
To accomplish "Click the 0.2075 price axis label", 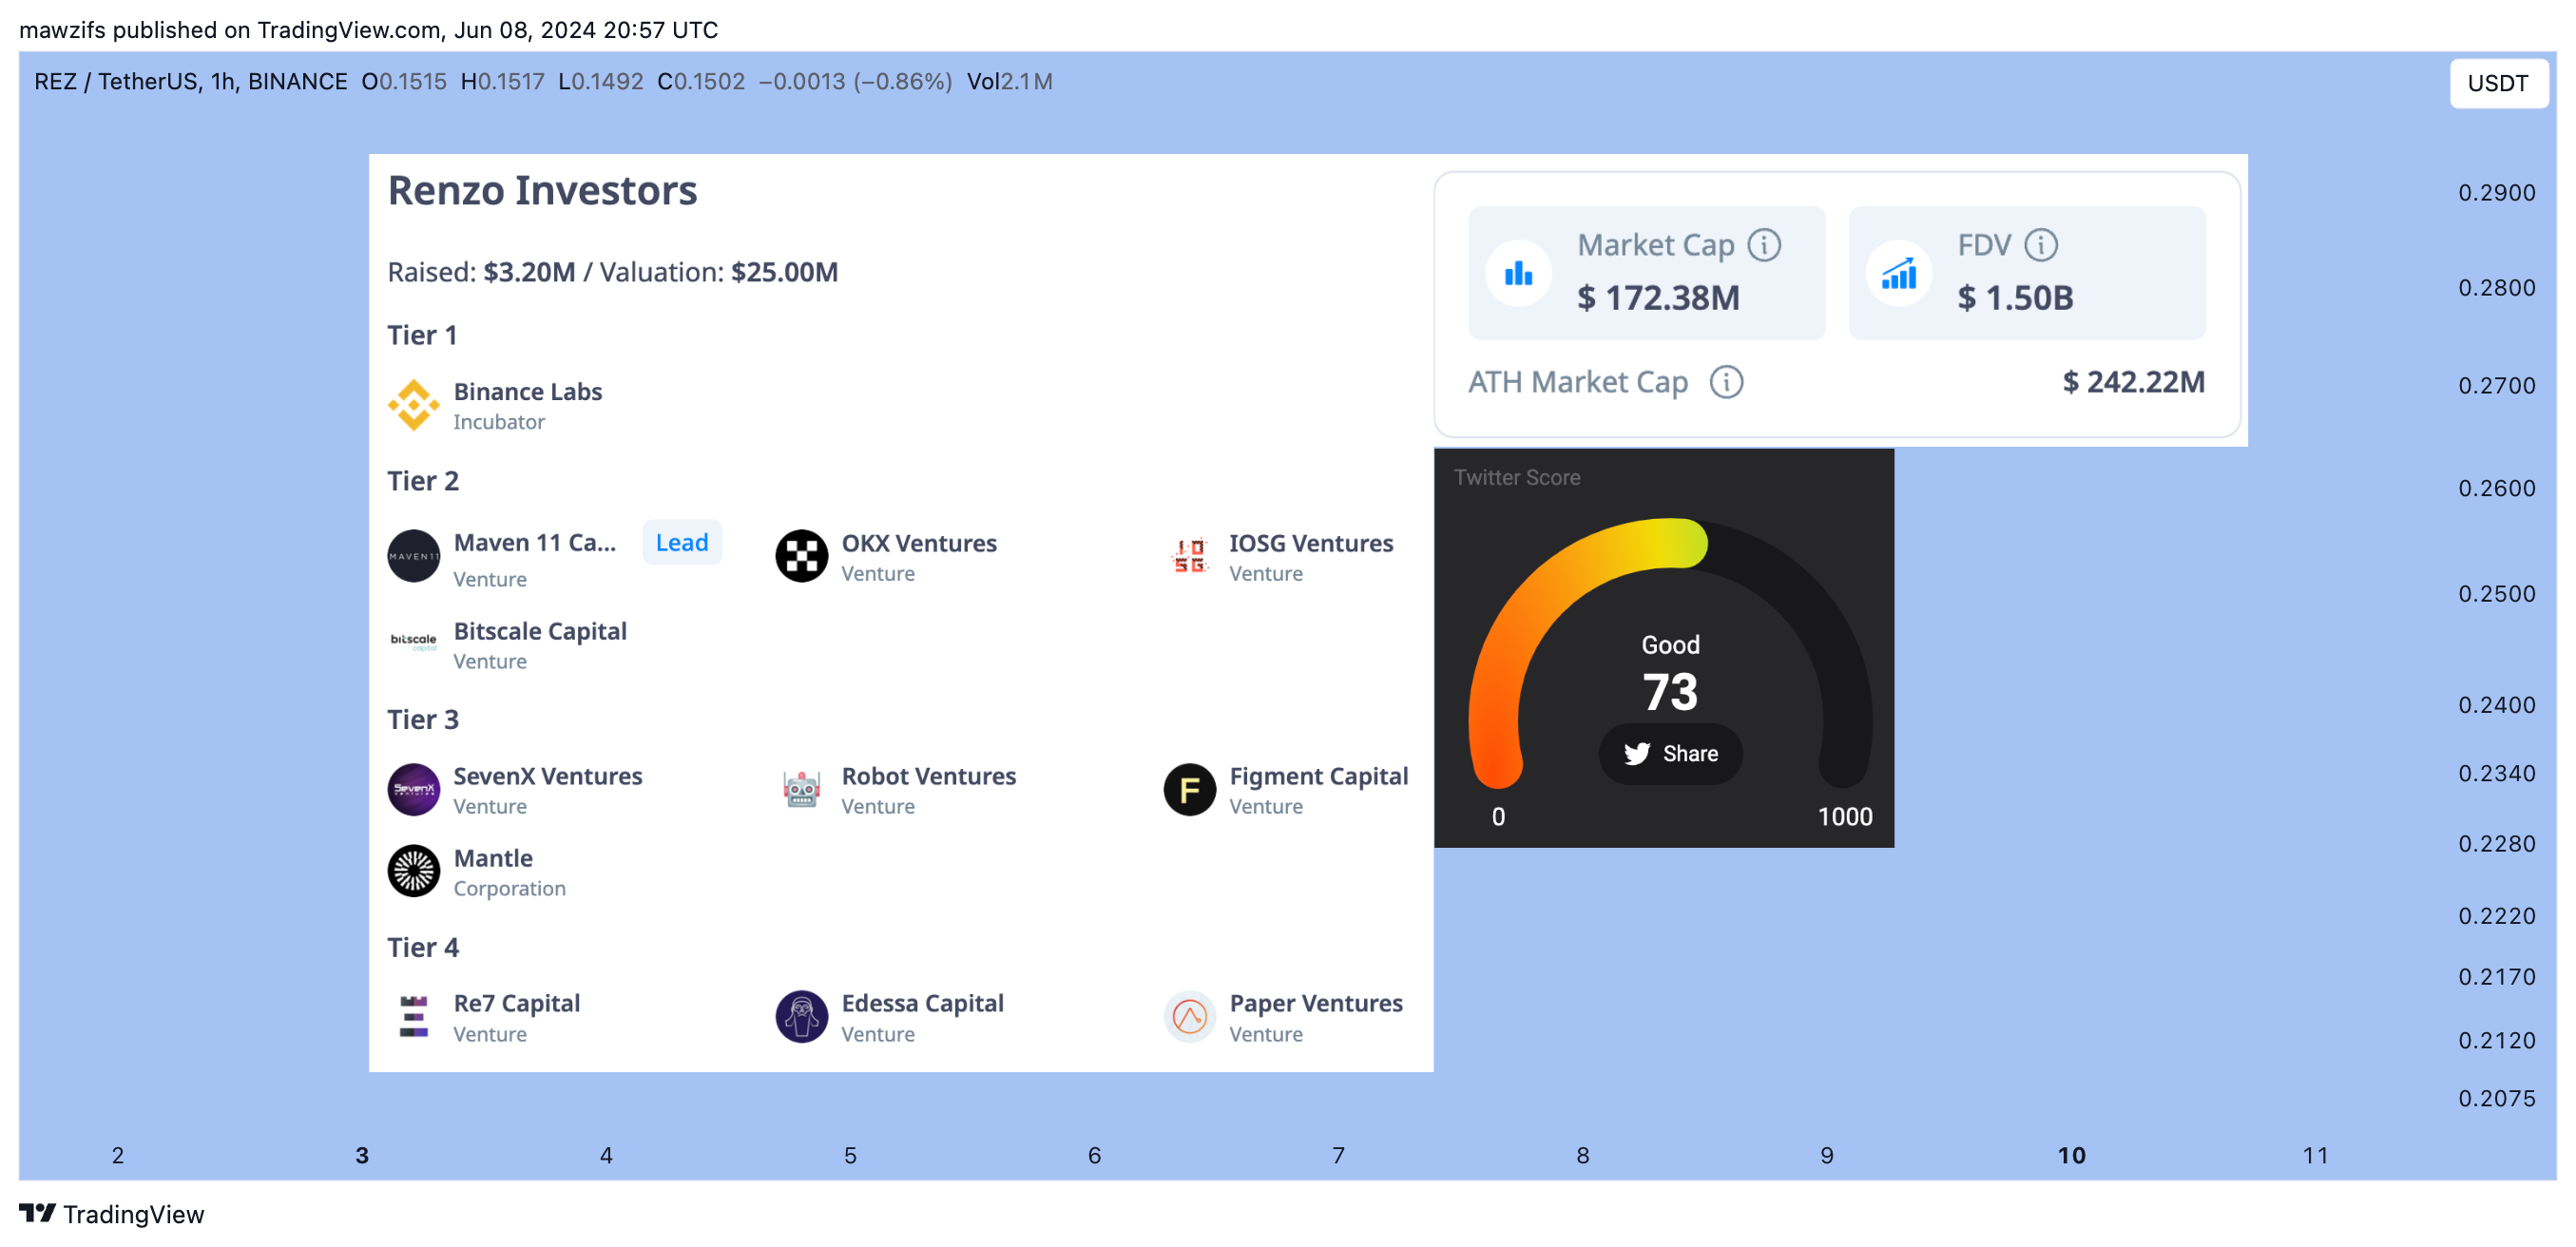I will [x=2496, y=1098].
